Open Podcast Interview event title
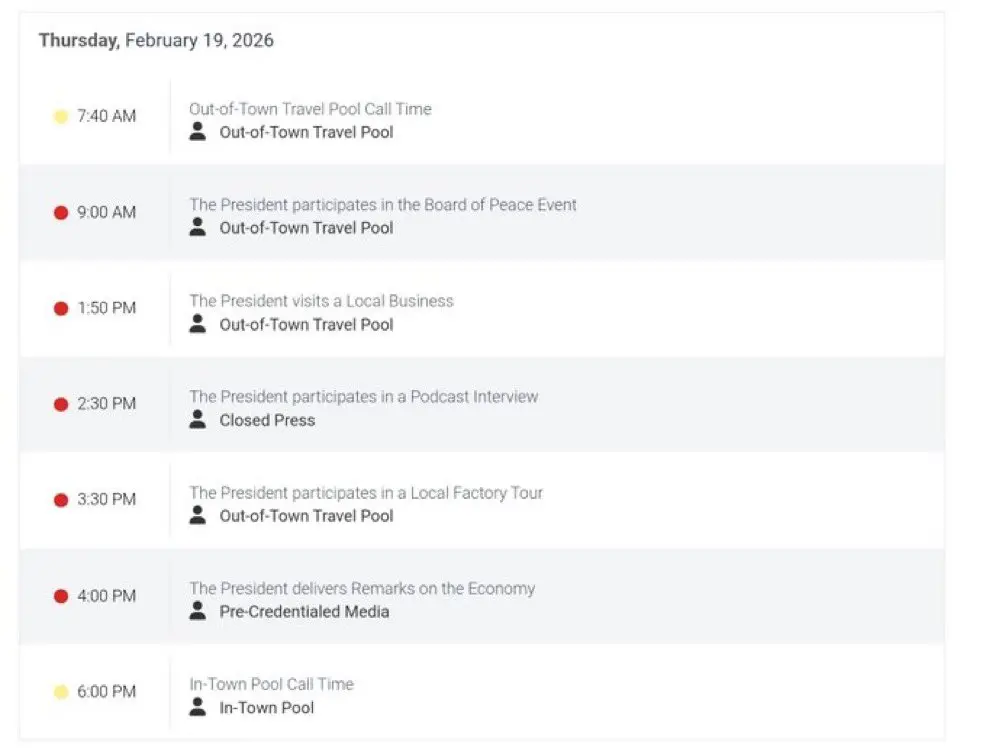This screenshot has width=986, height=754. [363, 397]
